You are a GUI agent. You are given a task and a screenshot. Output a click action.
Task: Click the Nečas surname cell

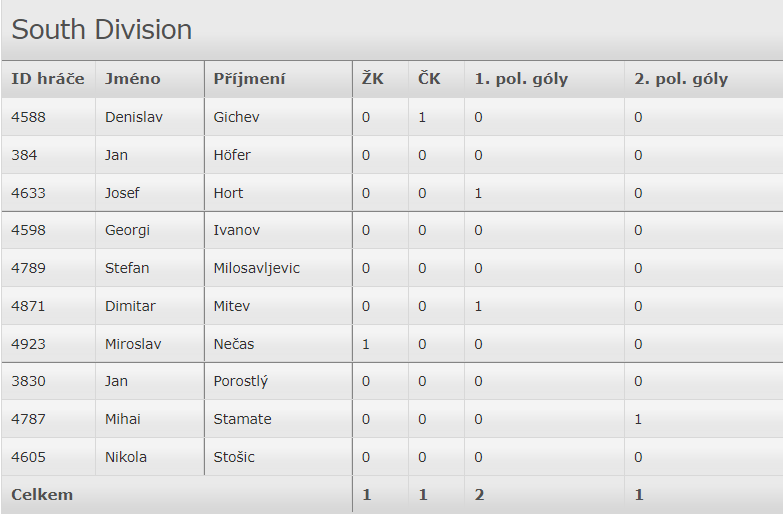(234, 344)
